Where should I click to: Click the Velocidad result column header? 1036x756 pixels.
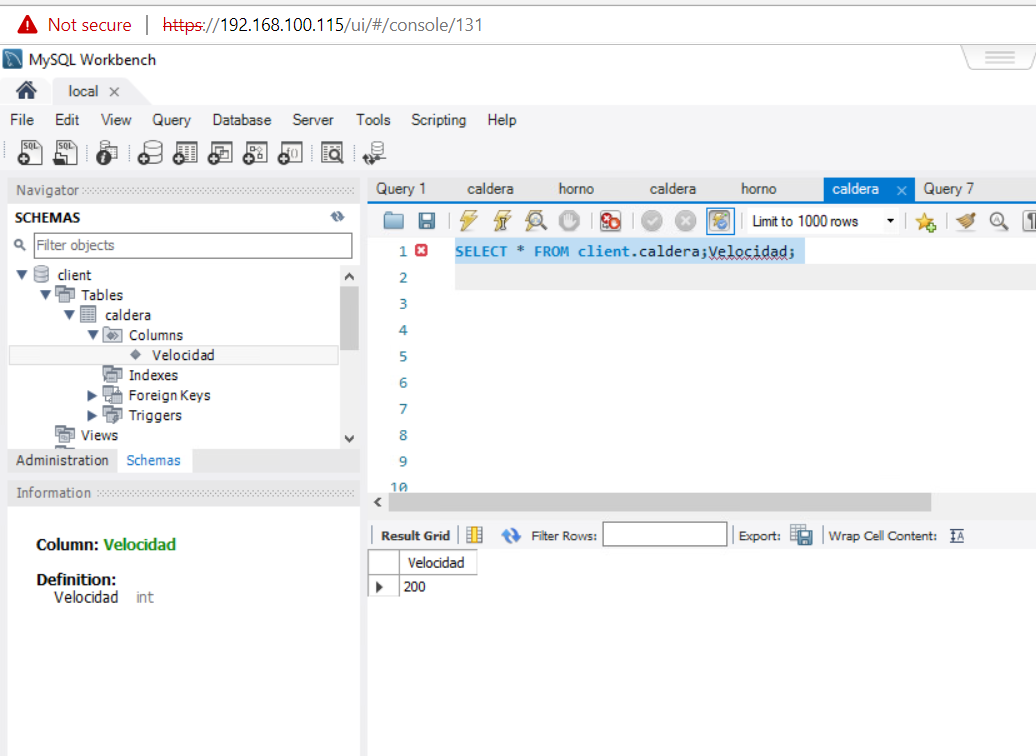[x=437, y=562]
